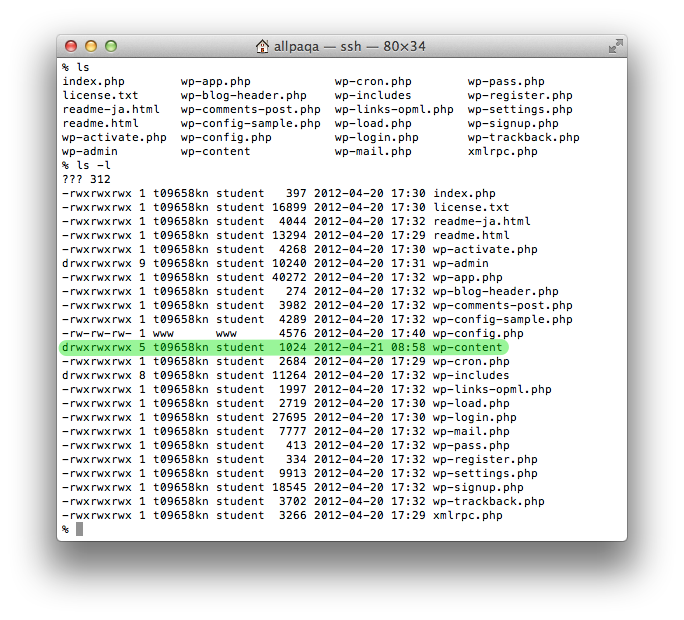Click 'wp-app.php' in the long listing

pyautogui.click(x=468, y=277)
